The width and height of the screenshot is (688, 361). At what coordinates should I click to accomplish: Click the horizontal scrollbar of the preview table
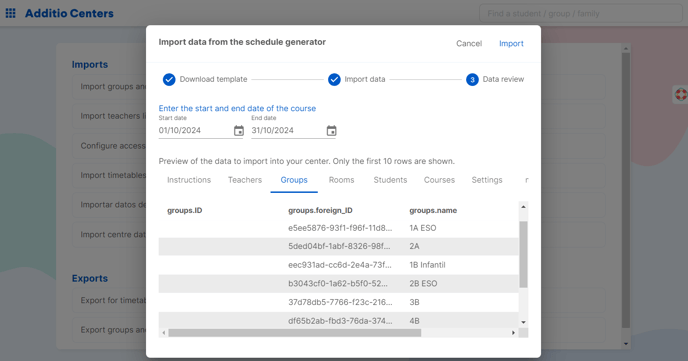pos(294,333)
